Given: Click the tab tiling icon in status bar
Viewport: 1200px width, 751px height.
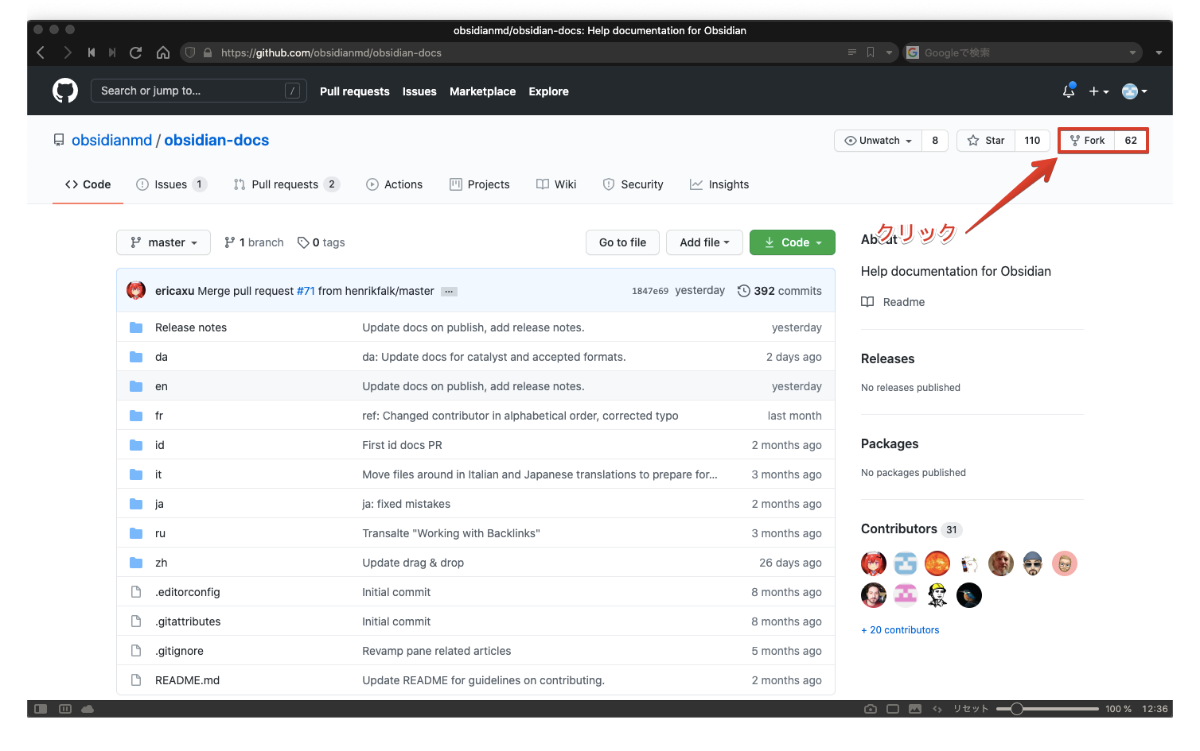Looking at the screenshot, I should (65, 709).
